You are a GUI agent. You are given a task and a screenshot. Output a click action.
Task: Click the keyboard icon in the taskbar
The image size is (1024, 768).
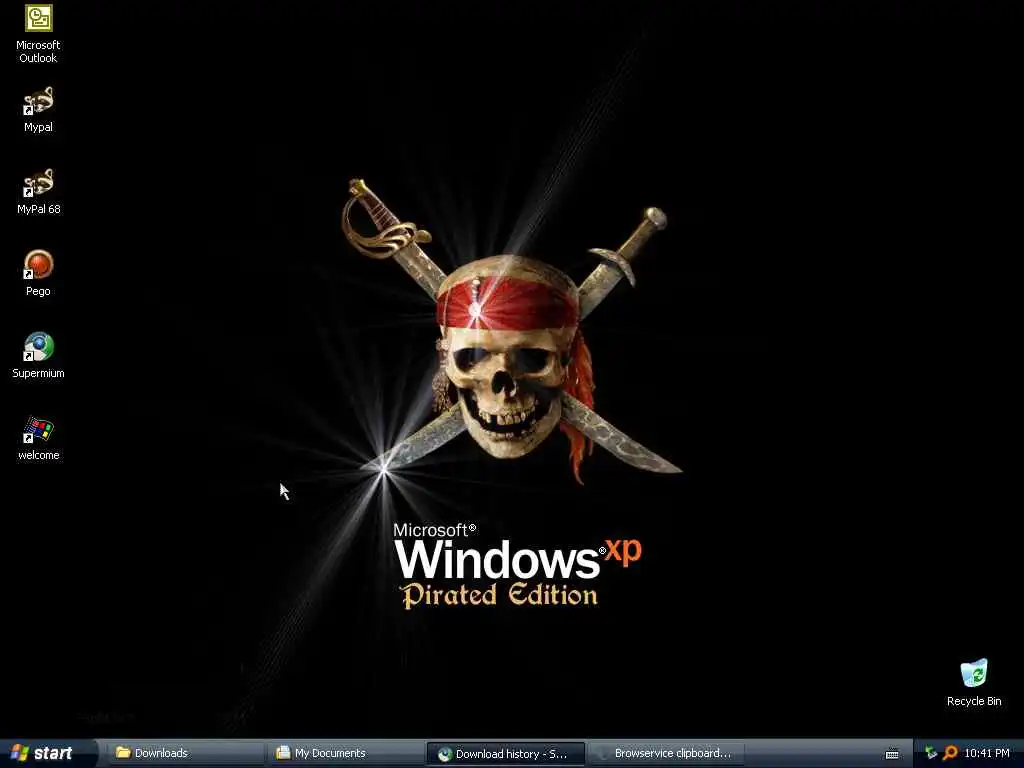892,754
